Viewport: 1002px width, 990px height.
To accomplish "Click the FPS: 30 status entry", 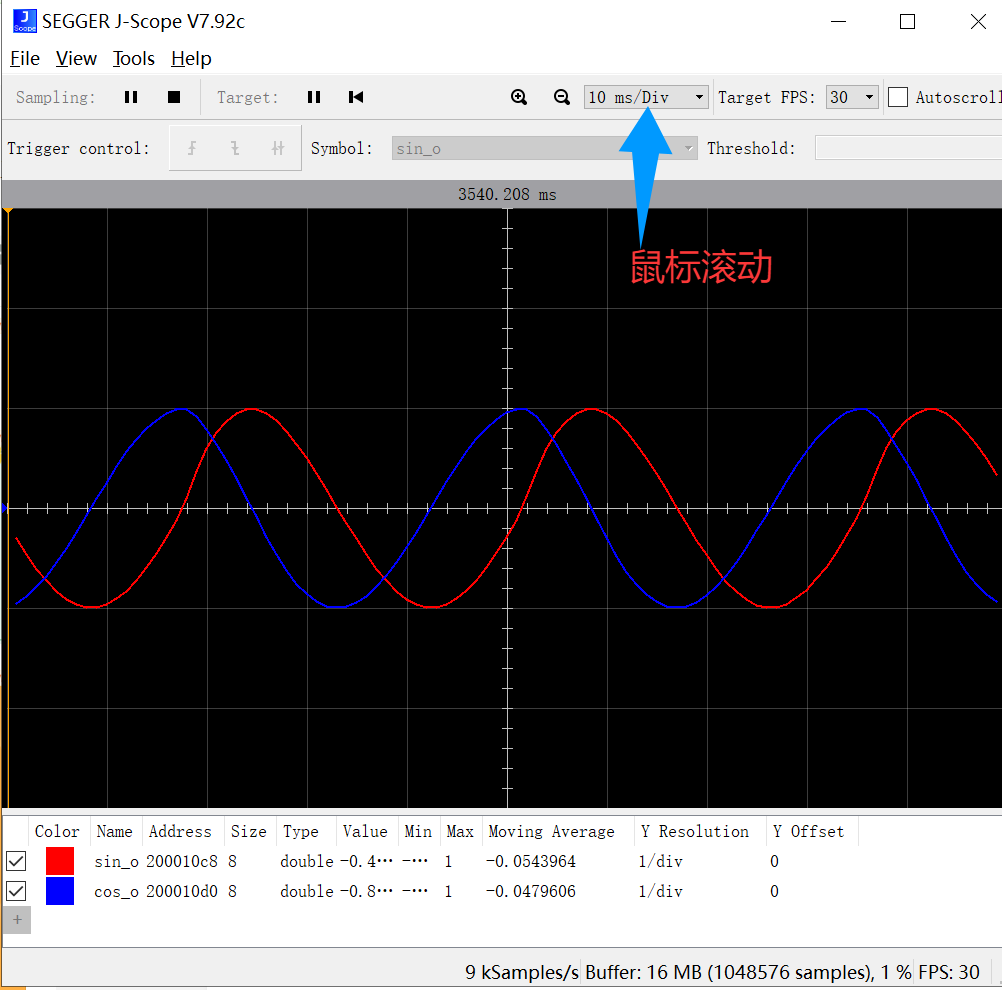I will 949,972.
